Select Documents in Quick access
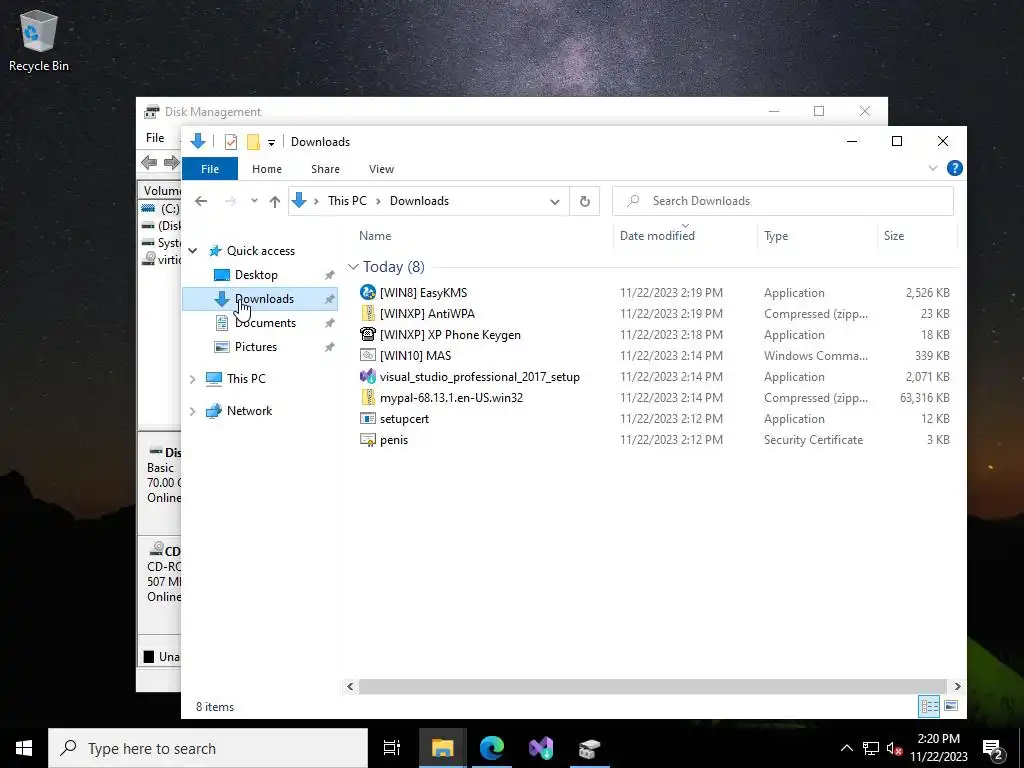 click(x=265, y=323)
